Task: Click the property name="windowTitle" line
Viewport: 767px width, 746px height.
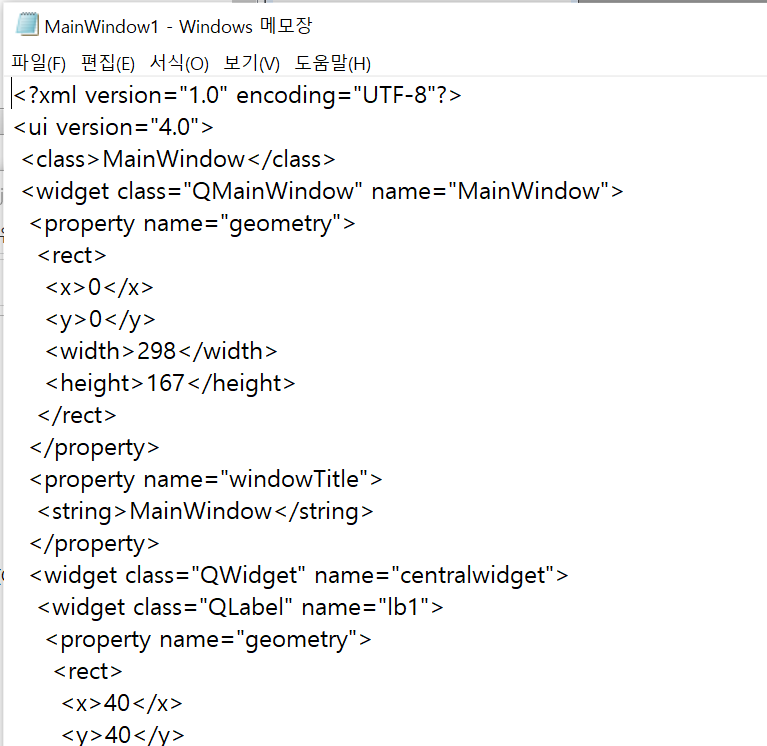Action: tap(206, 480)
